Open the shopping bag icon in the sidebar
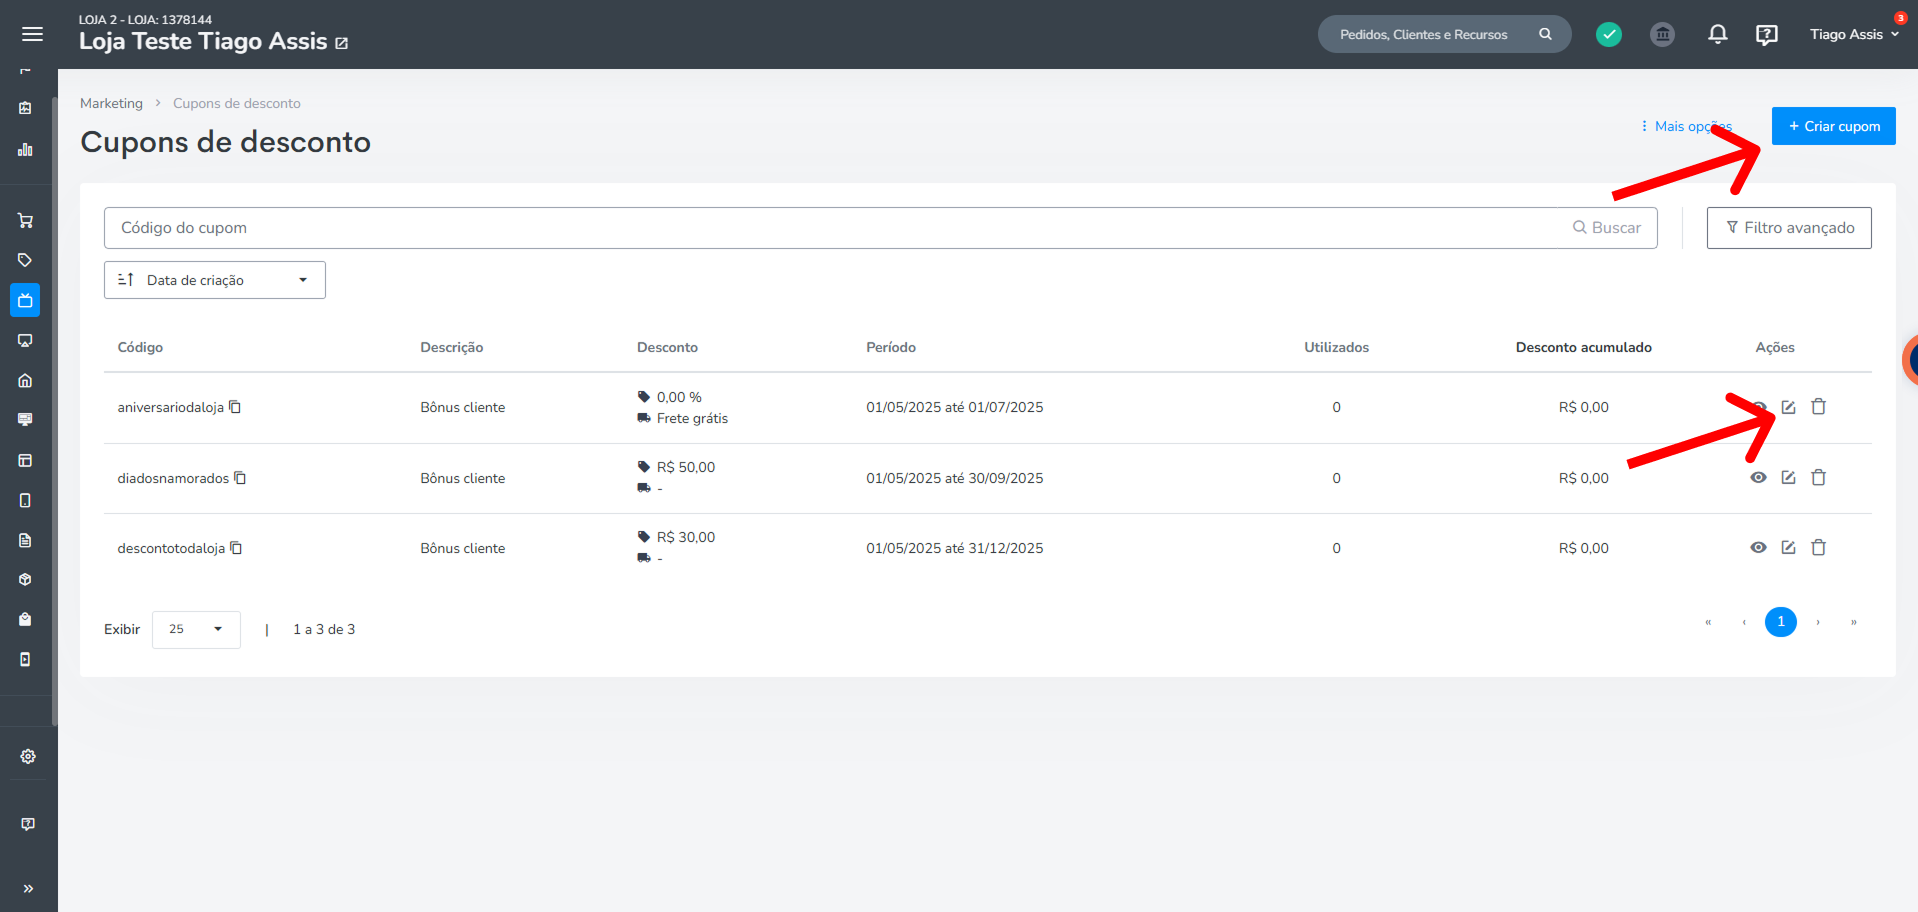This screenshot has width=1918, height=912. (25, 619)
